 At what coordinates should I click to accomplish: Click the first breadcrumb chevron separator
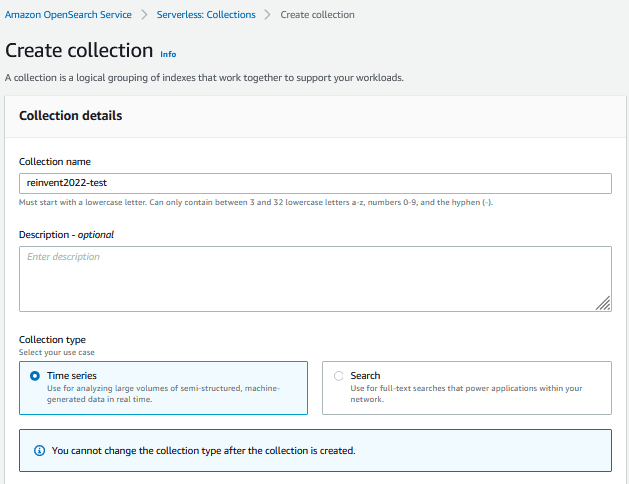coord(144,15)
